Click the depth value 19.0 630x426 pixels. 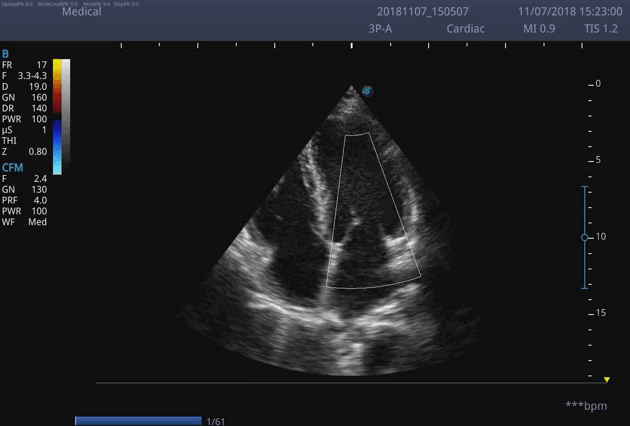coord(38,86)
